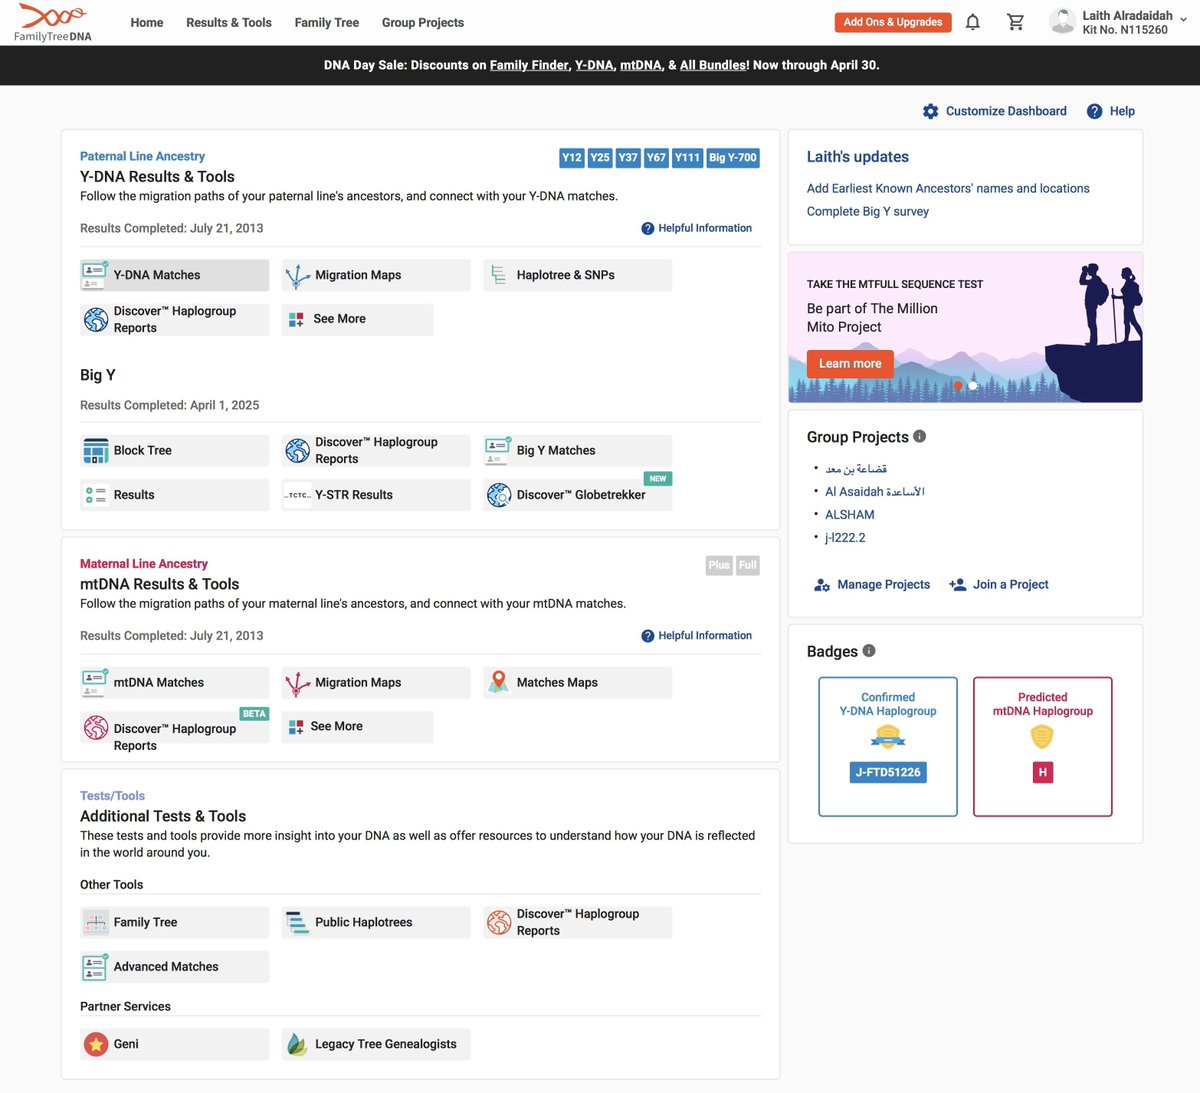
Task: Open the Al Asaidah group project
Action: tap(875, 492)
